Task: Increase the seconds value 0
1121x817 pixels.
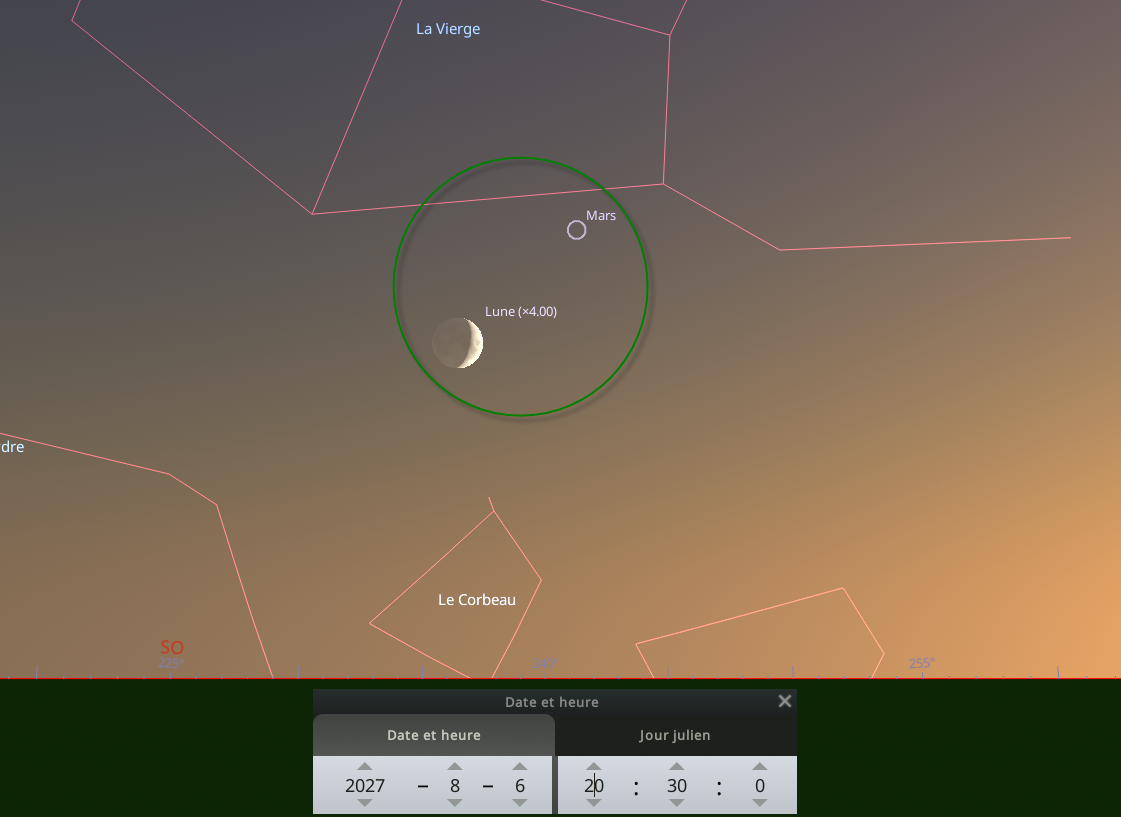Action: coord(759,768)
